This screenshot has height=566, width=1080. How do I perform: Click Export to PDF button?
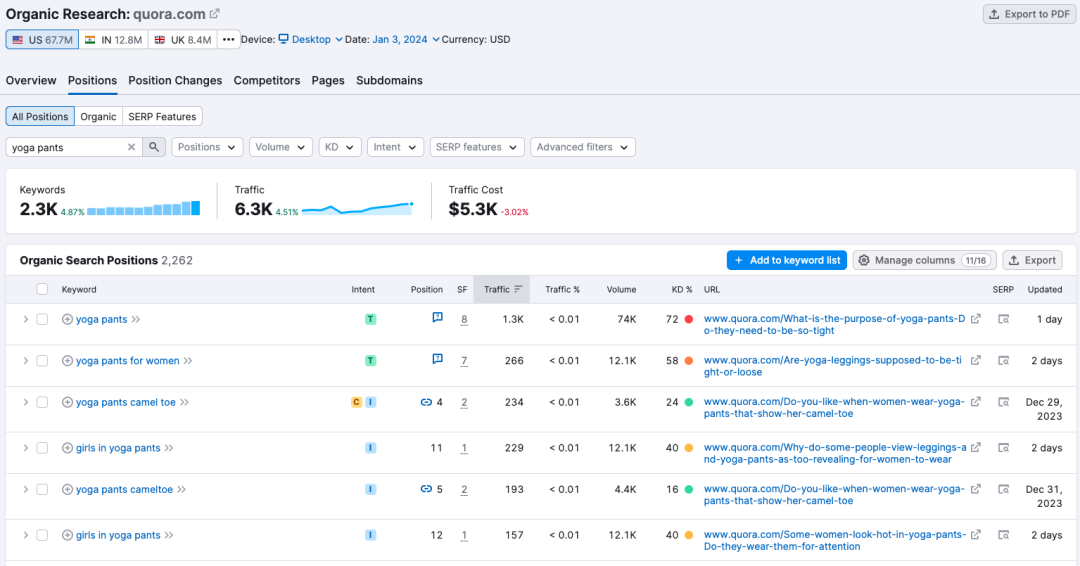[1029, 14]
